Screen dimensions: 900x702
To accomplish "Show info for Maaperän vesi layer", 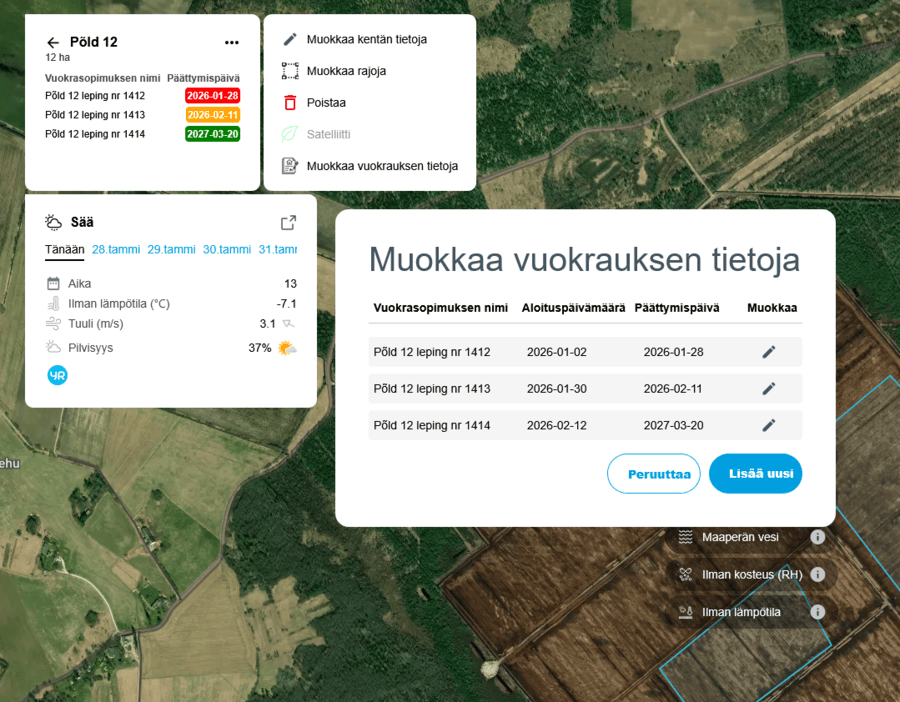I will coord(817,537).
